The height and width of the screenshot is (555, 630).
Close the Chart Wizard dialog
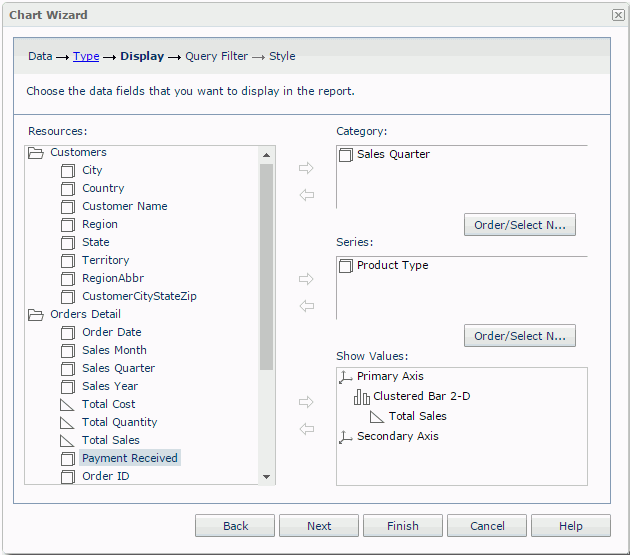coord(618,15)
